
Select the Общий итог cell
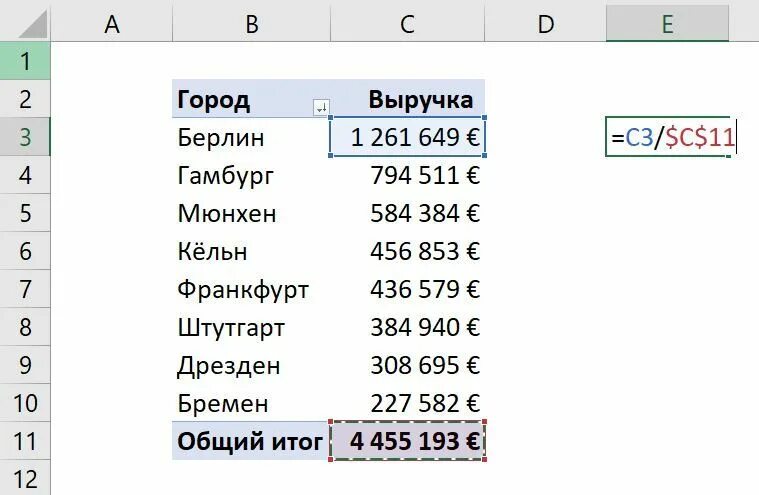coord(251,441)
